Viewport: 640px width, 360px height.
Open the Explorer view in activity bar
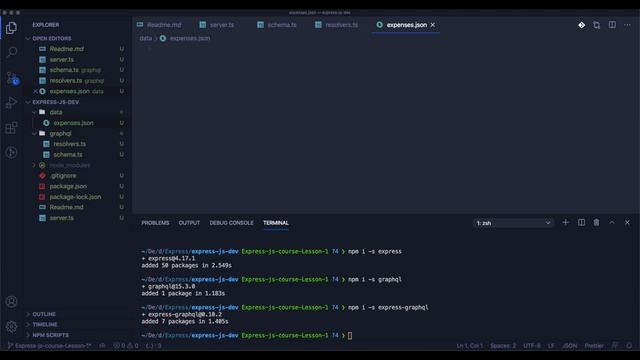click(11, 27)
